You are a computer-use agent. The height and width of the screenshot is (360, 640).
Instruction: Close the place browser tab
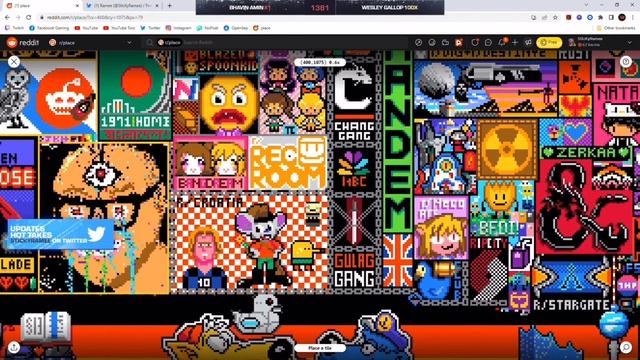coord(77,6)
